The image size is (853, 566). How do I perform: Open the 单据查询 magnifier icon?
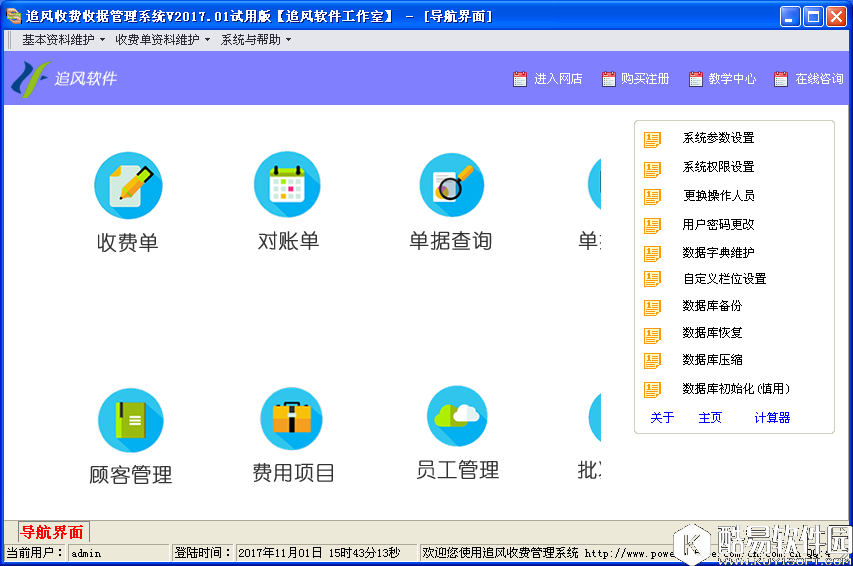coord(452,185)
